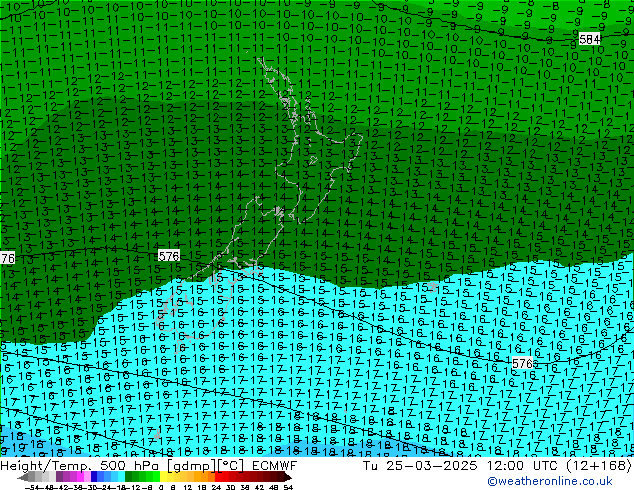Click the -54 value on the legend scale

pos(32,487)
